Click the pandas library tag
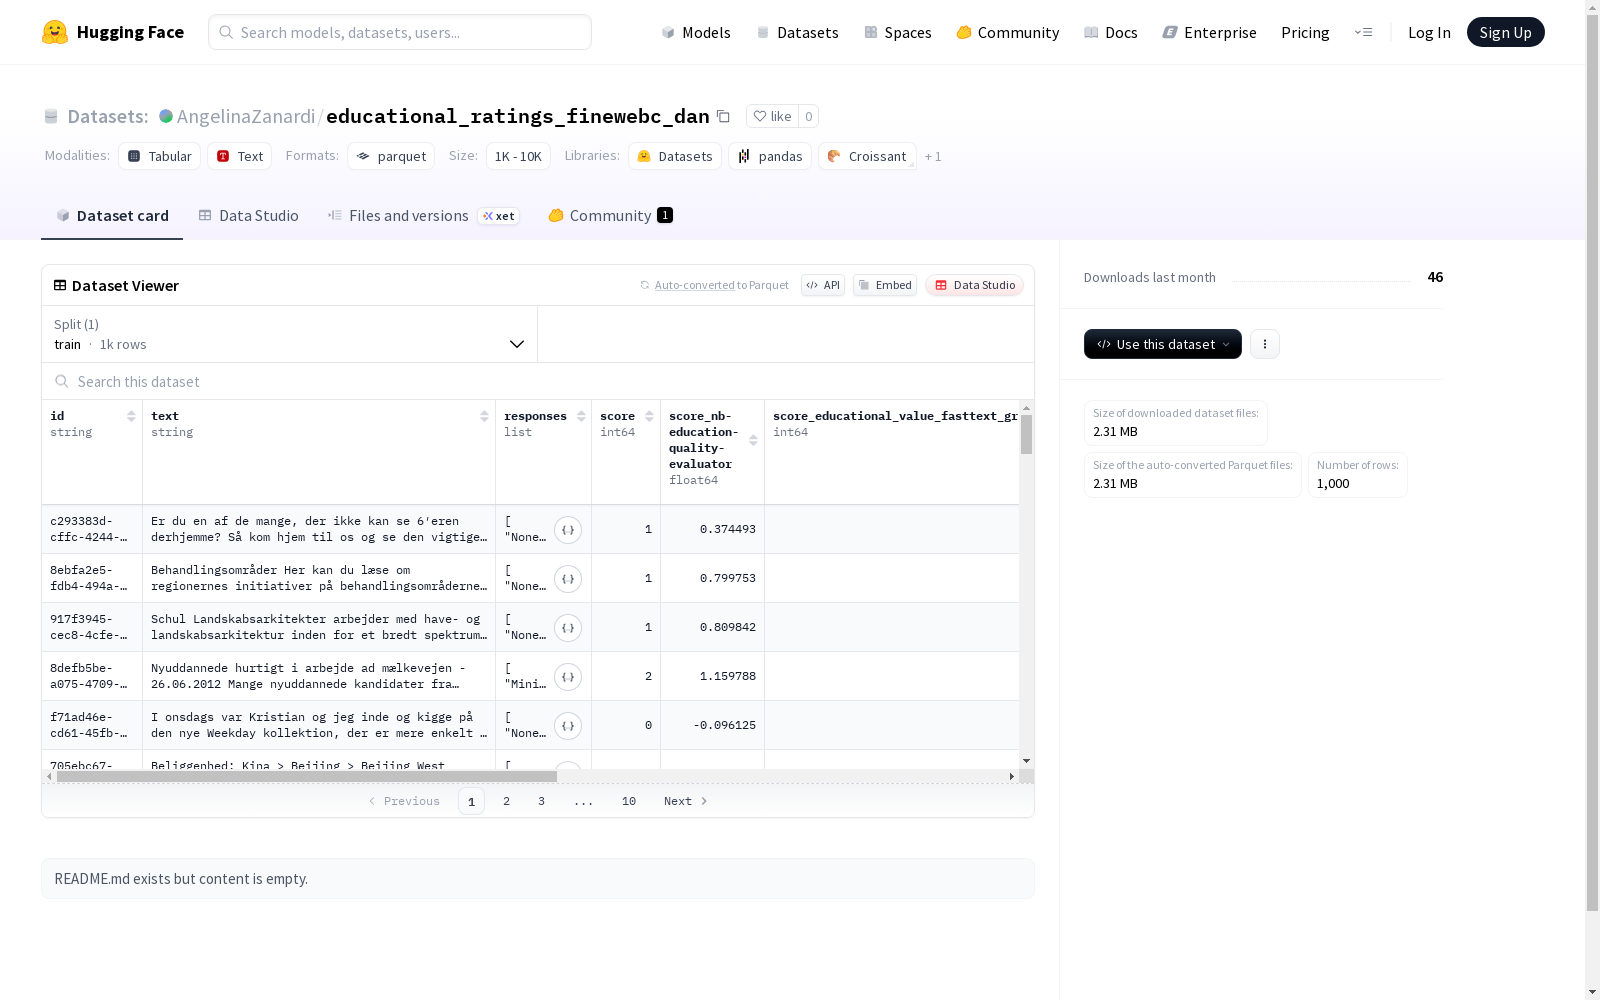This screenshot has height=1000, width=1600. (770, 156)
